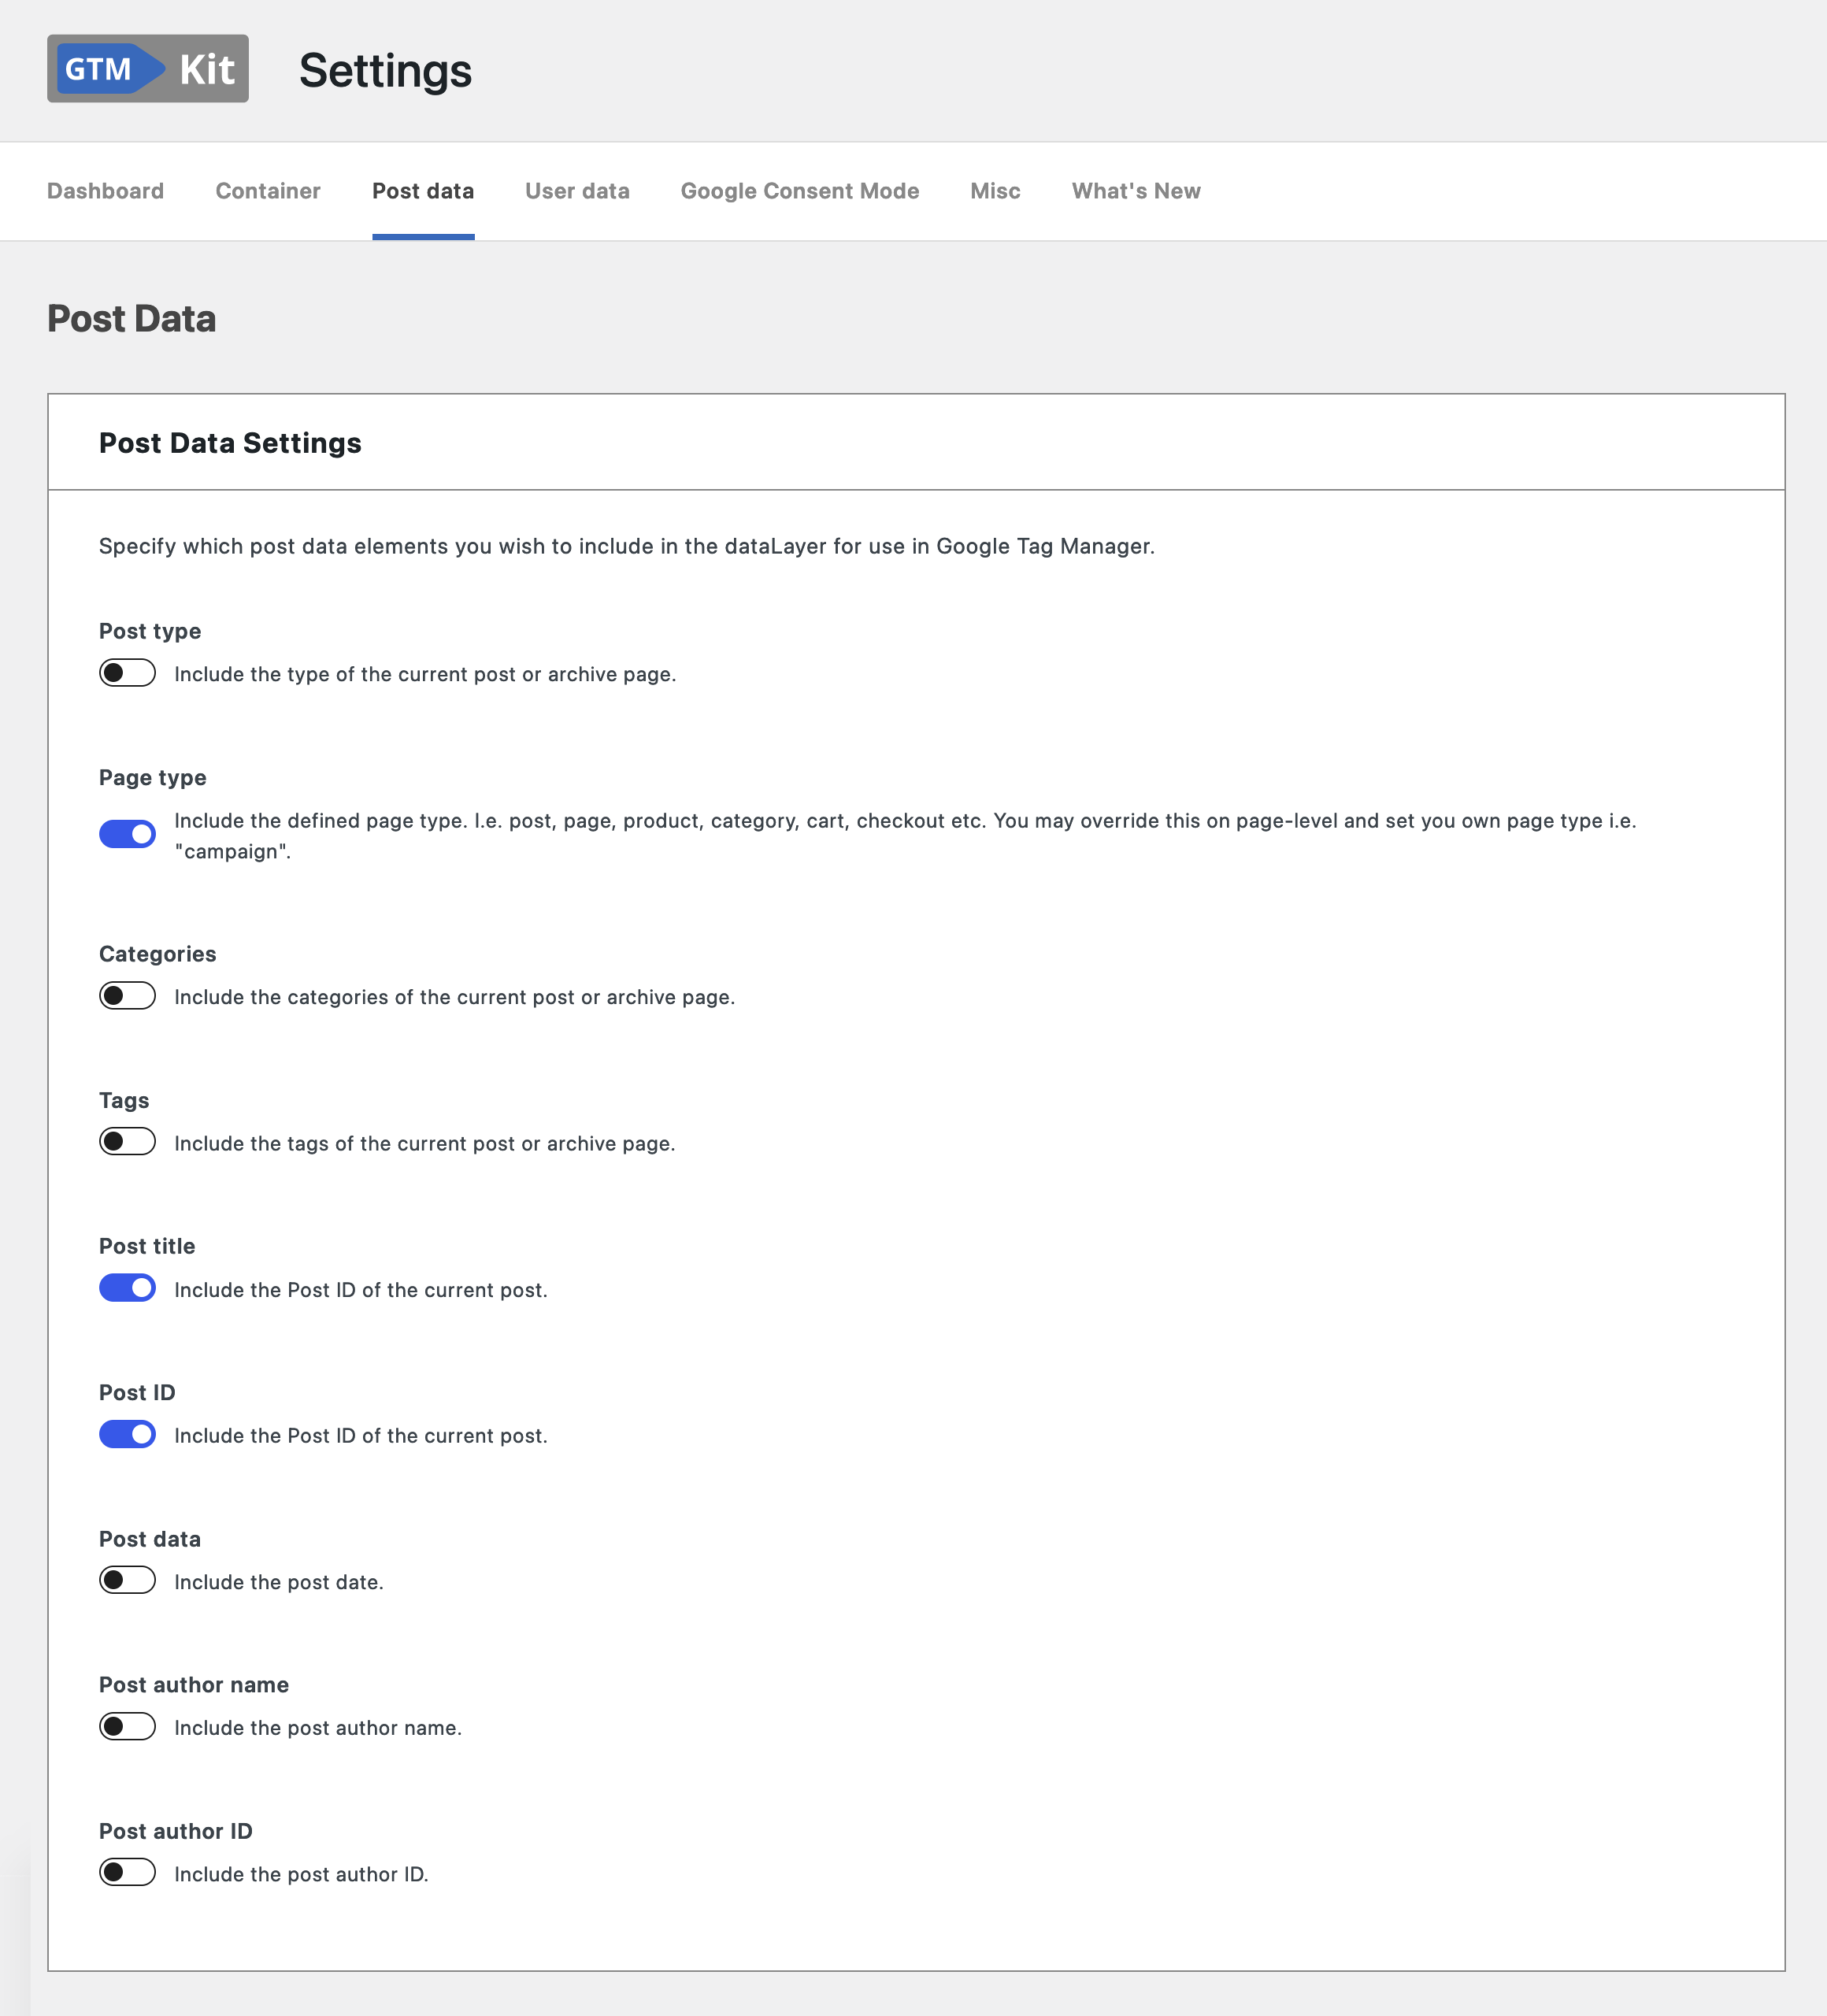Image resolution: width=1827 pixels, height=2016 pixels.
Task: Open Google Consent Mode settings
Action: coord(799,191)
